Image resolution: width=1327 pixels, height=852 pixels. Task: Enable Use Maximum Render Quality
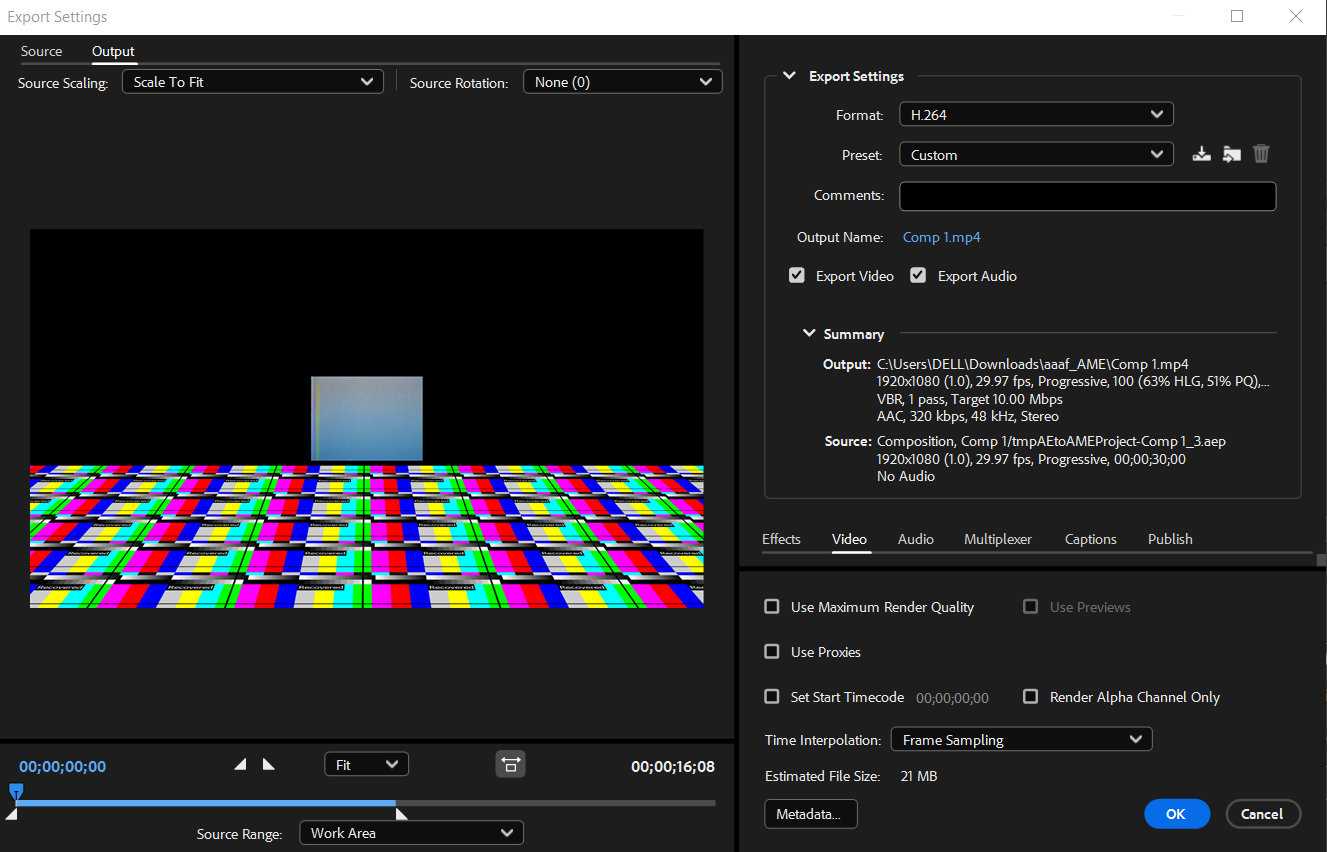point(772,607)
